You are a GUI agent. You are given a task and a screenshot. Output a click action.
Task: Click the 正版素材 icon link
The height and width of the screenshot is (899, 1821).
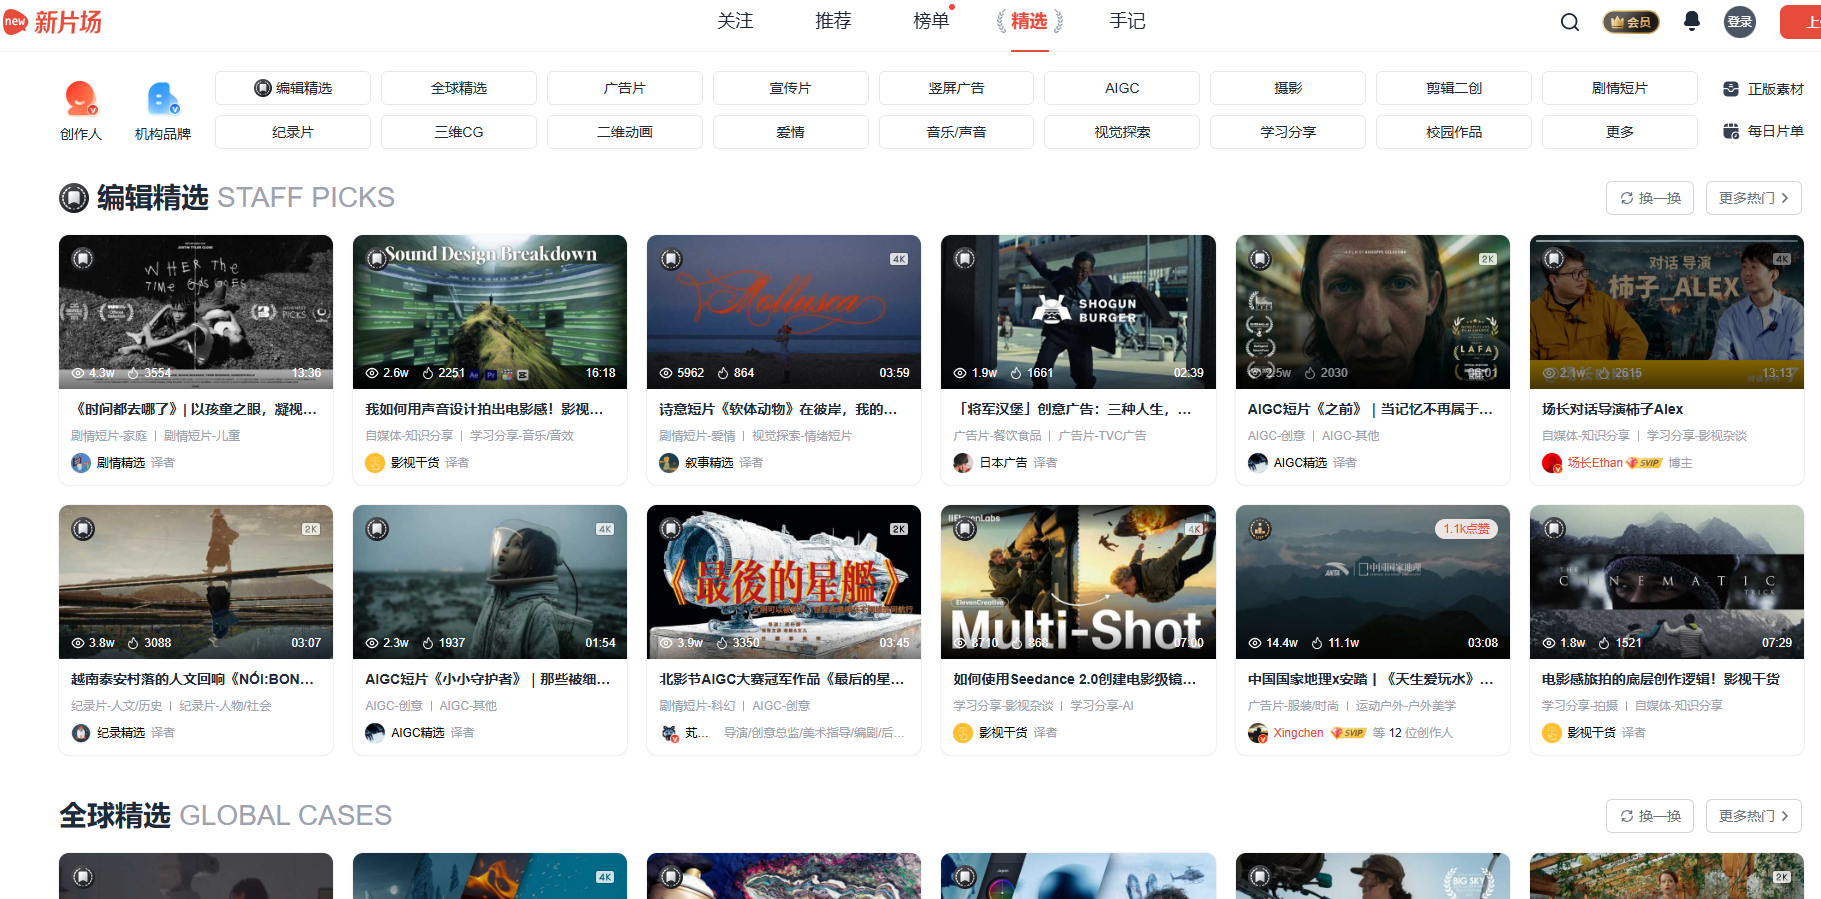(1763, 89)
